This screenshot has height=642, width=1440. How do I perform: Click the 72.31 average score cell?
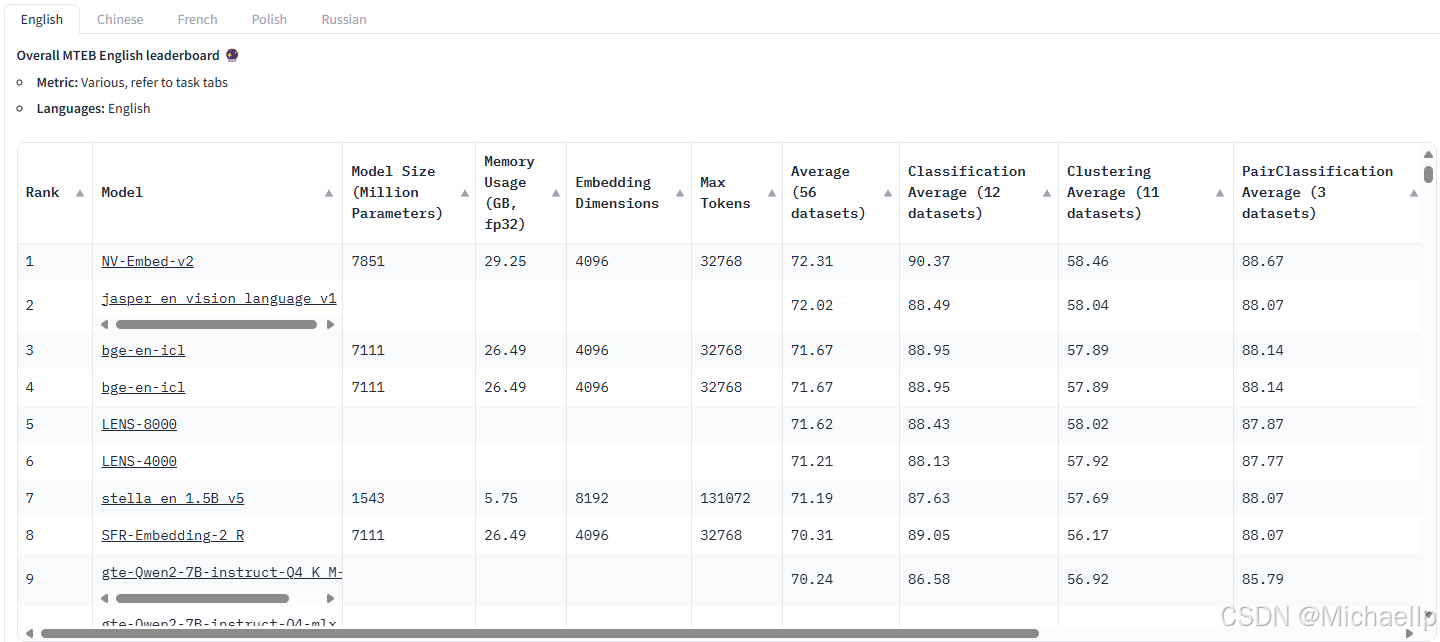[x=811, y=261]
